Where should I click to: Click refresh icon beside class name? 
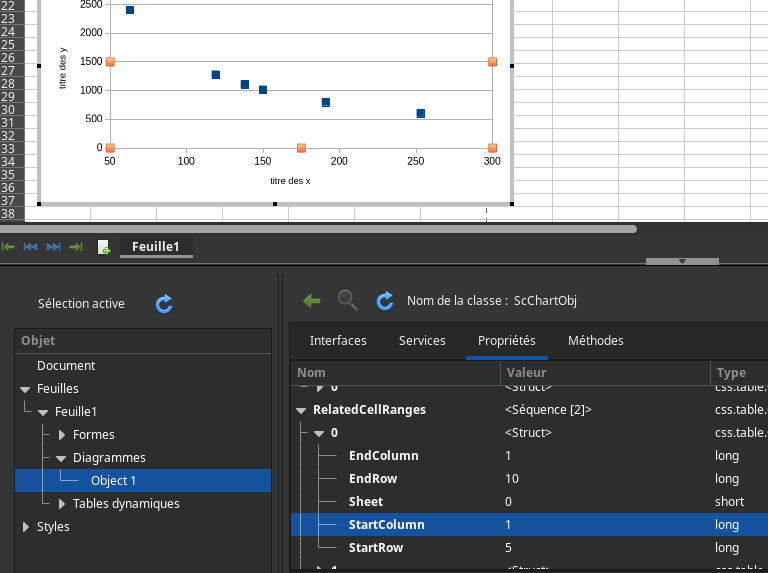click(x=384, y=300)
